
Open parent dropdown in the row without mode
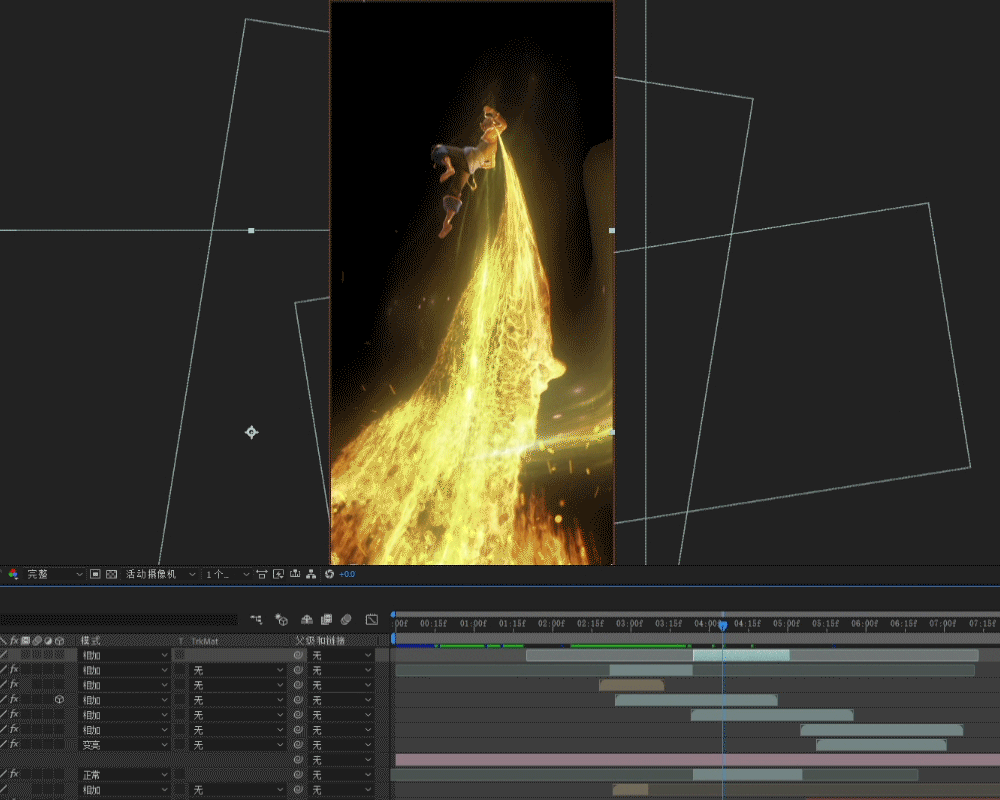coord(341,760)
